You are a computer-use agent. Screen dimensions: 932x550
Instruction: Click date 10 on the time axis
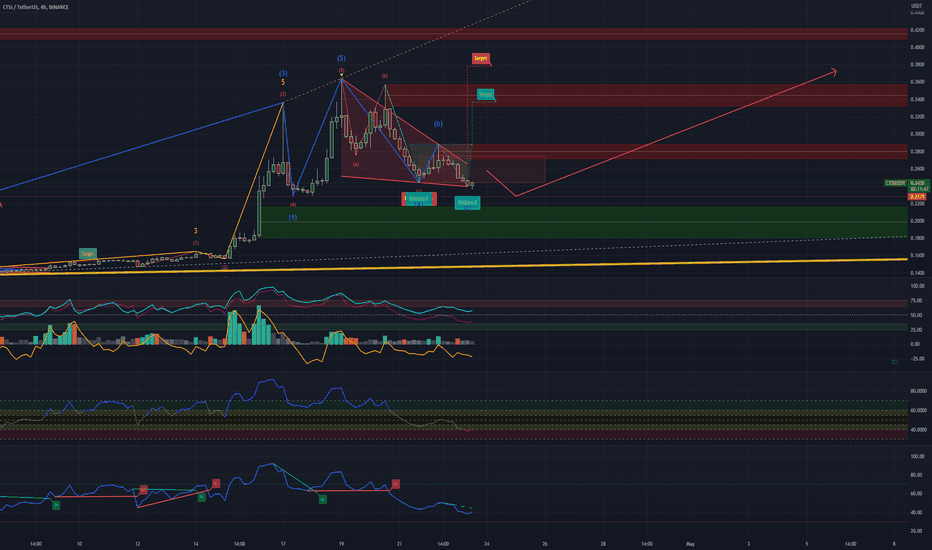[79, 543]
